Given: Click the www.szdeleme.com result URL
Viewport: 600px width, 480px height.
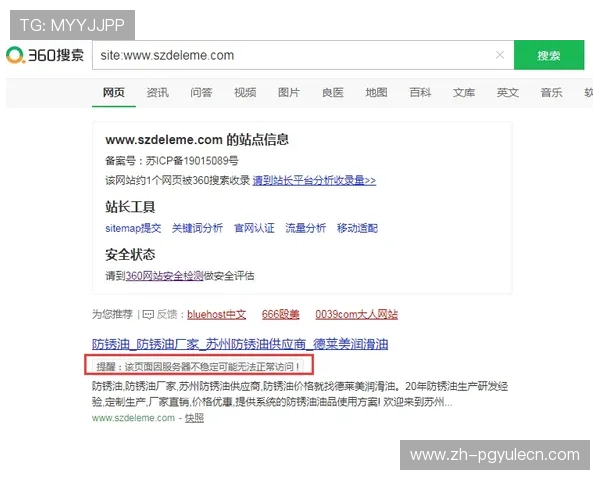Looking at the screenshot, I should point(133,418).
